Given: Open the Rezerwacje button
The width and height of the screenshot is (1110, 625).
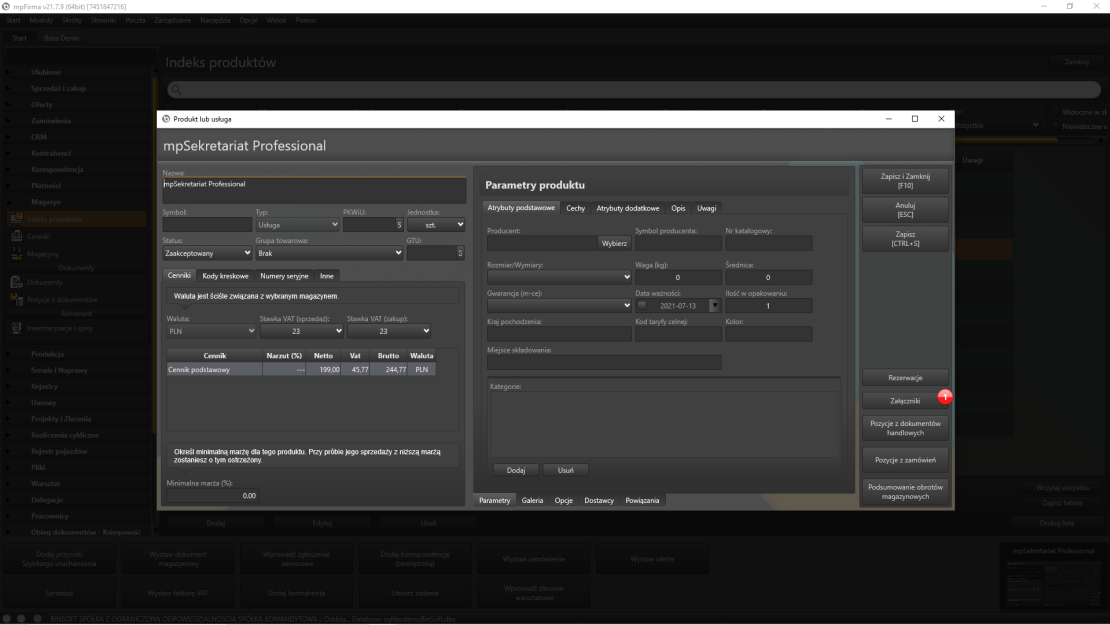Looking at the screenshot, I should pos(905,377).
